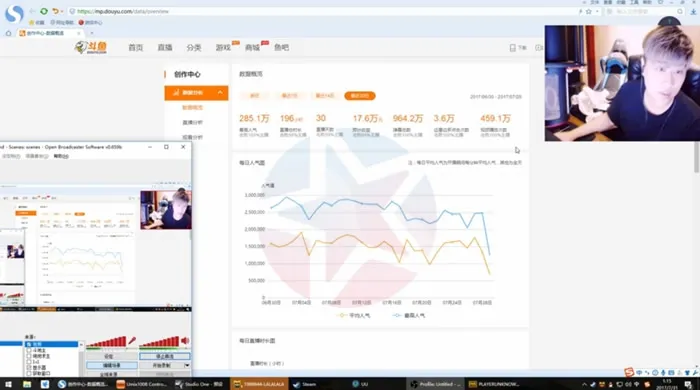Open the 开始录制 dropdown arrow in OBS
The width and height of the screenshot is (700, 390).
click(187, 365)
